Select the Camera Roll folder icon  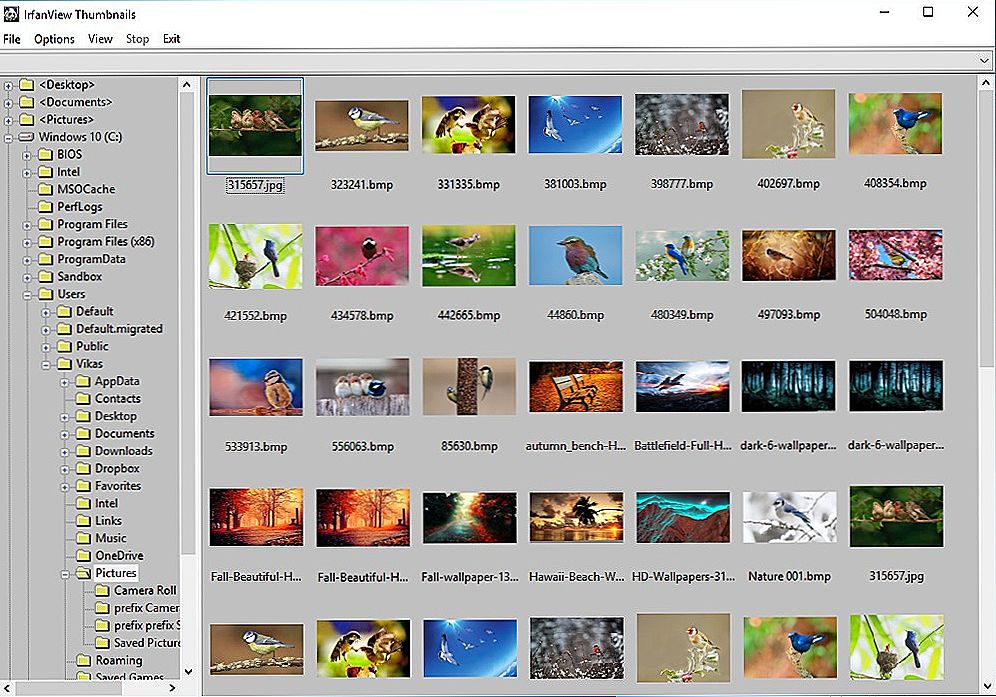(102, 591)
